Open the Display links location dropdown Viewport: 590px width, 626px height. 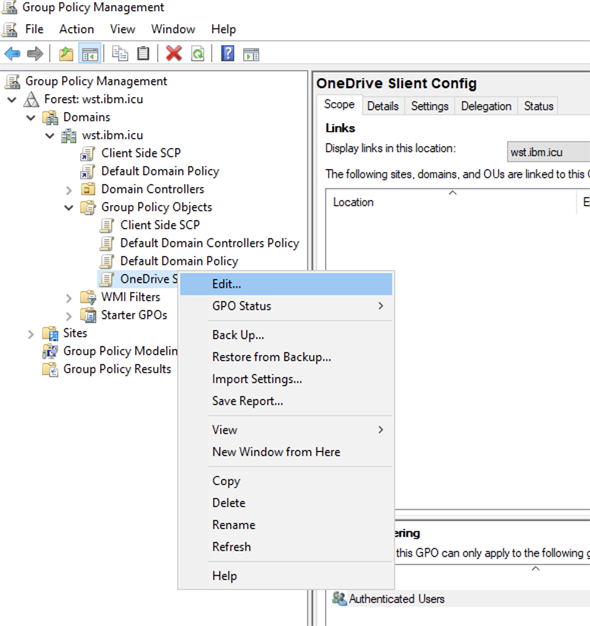click(548, 152)
